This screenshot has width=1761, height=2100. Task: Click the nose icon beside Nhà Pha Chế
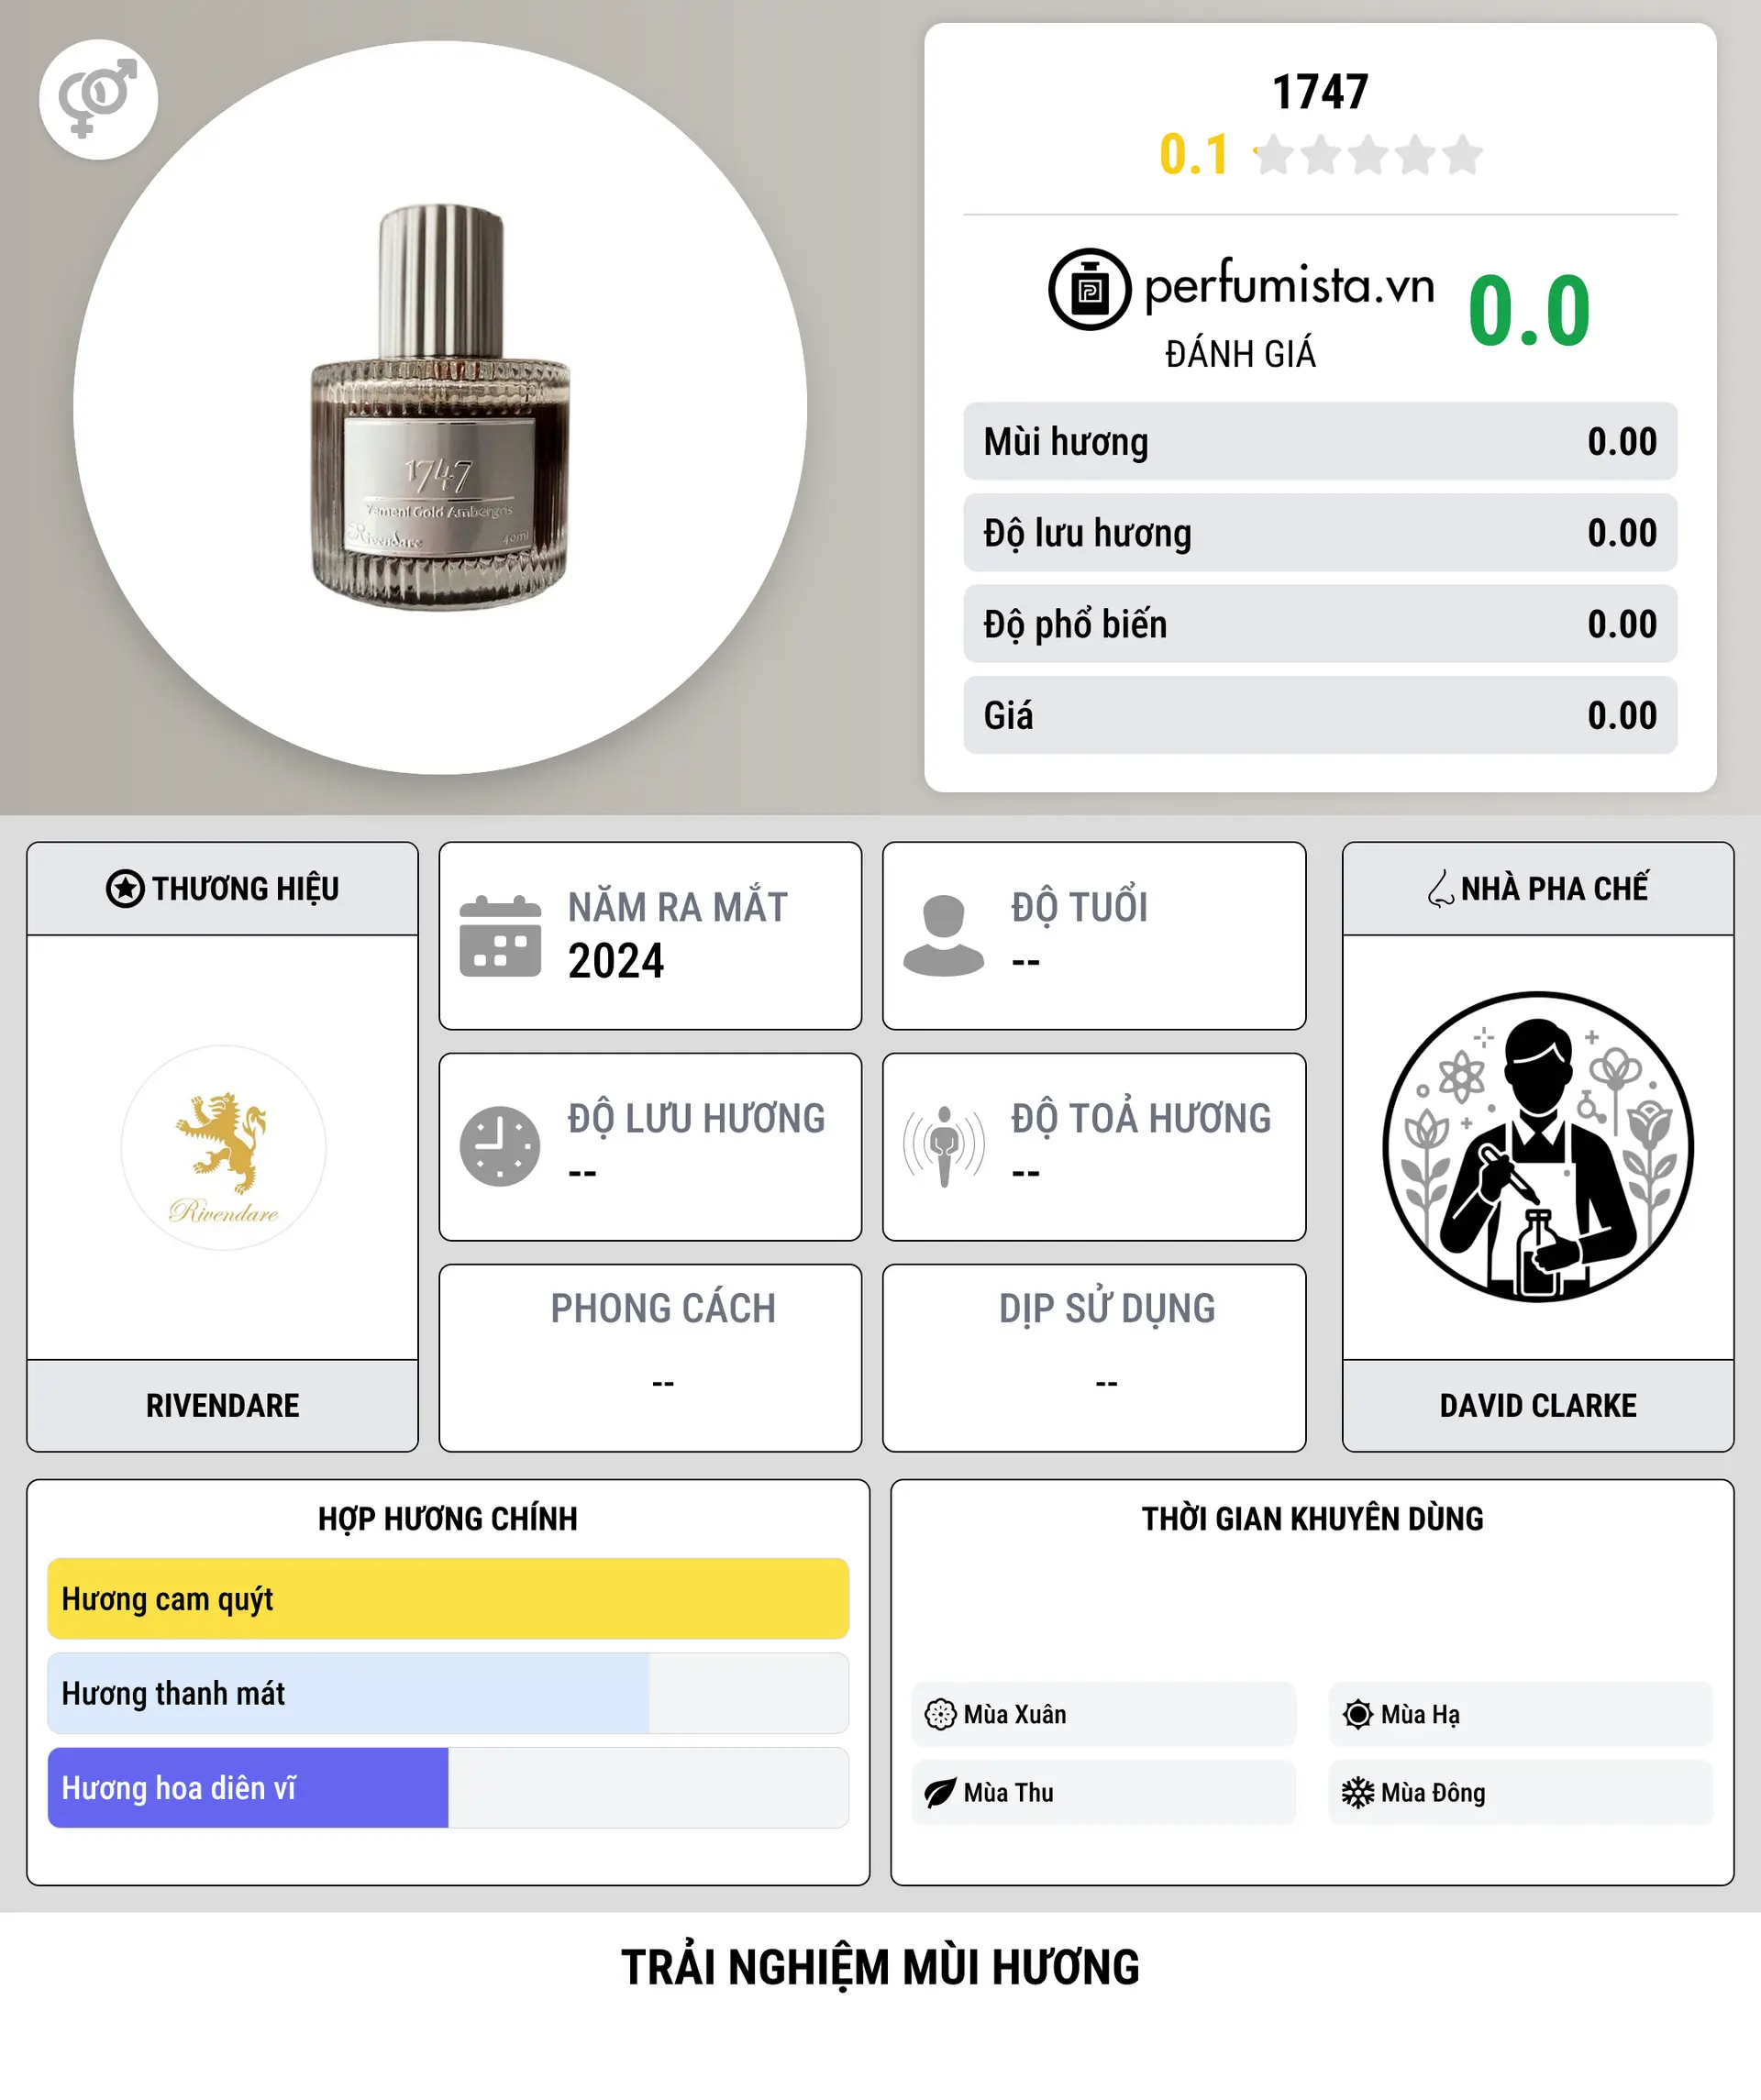[x=1440, y=888]
